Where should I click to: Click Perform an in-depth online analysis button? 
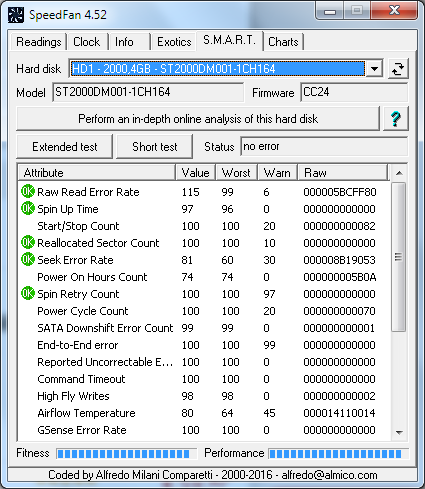pyautogui.click(x=198, y=119)
